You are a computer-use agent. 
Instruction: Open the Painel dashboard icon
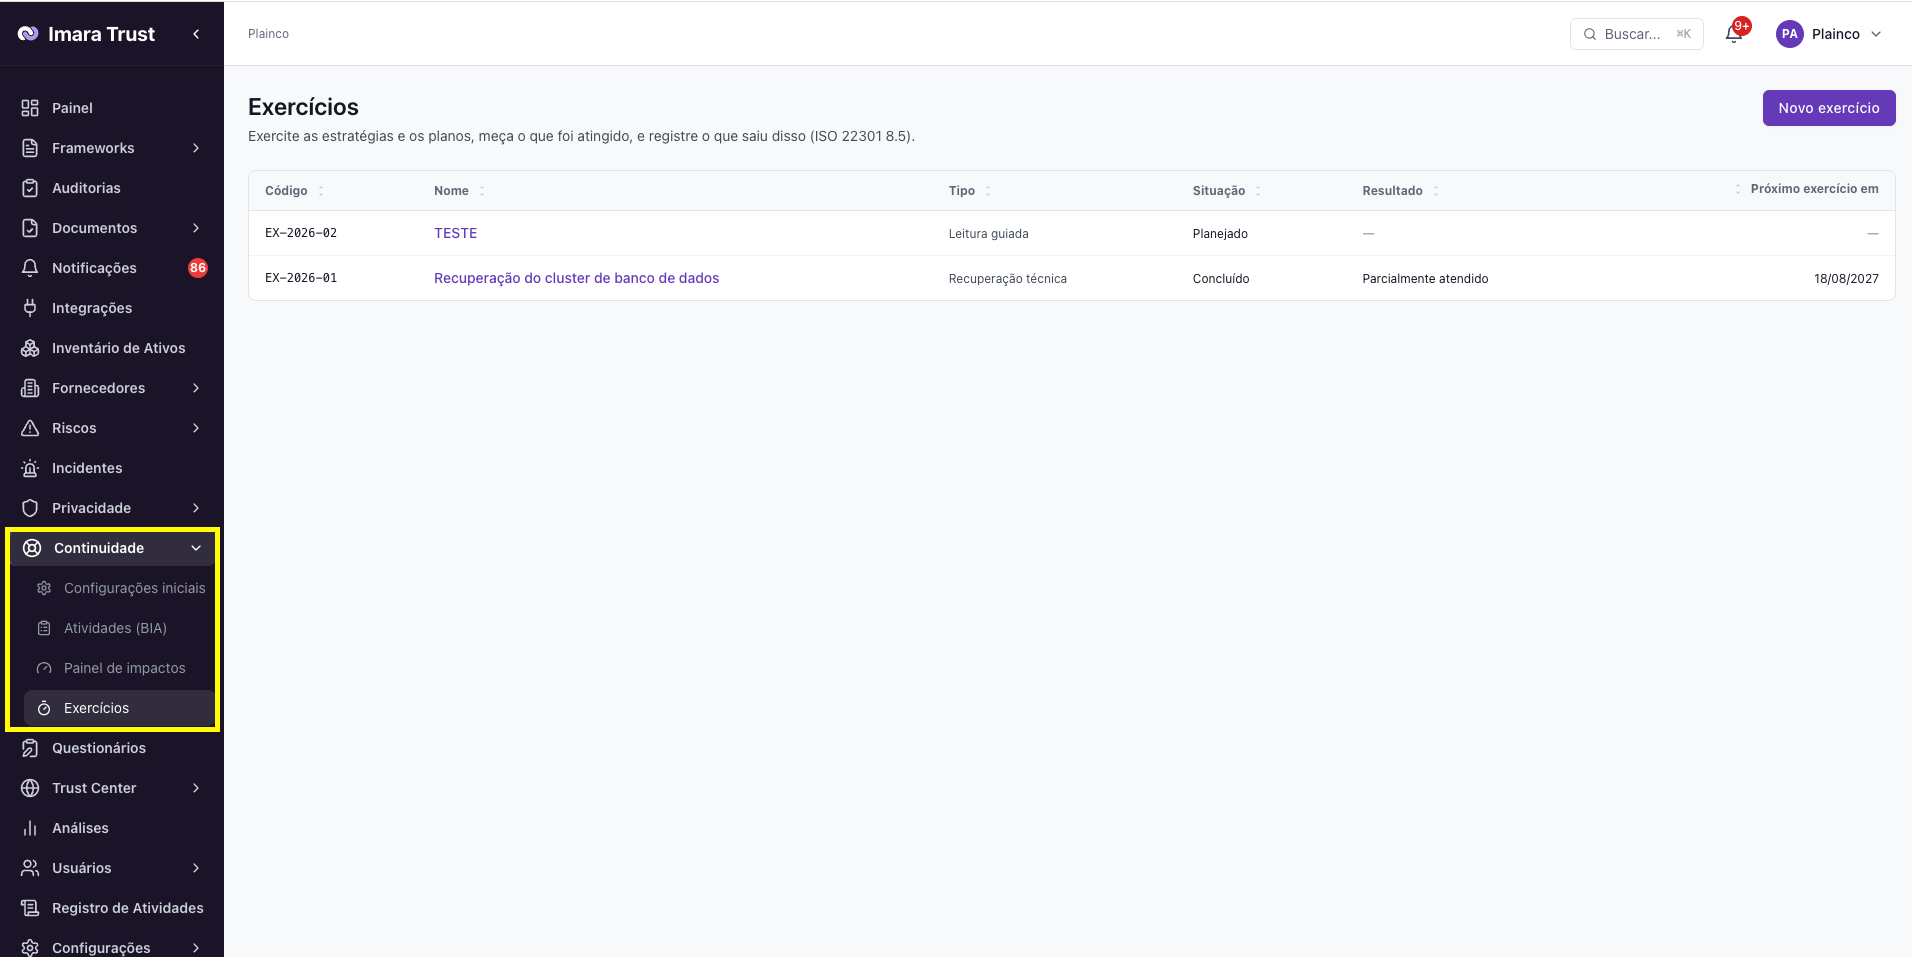click(x=30, y=108)
